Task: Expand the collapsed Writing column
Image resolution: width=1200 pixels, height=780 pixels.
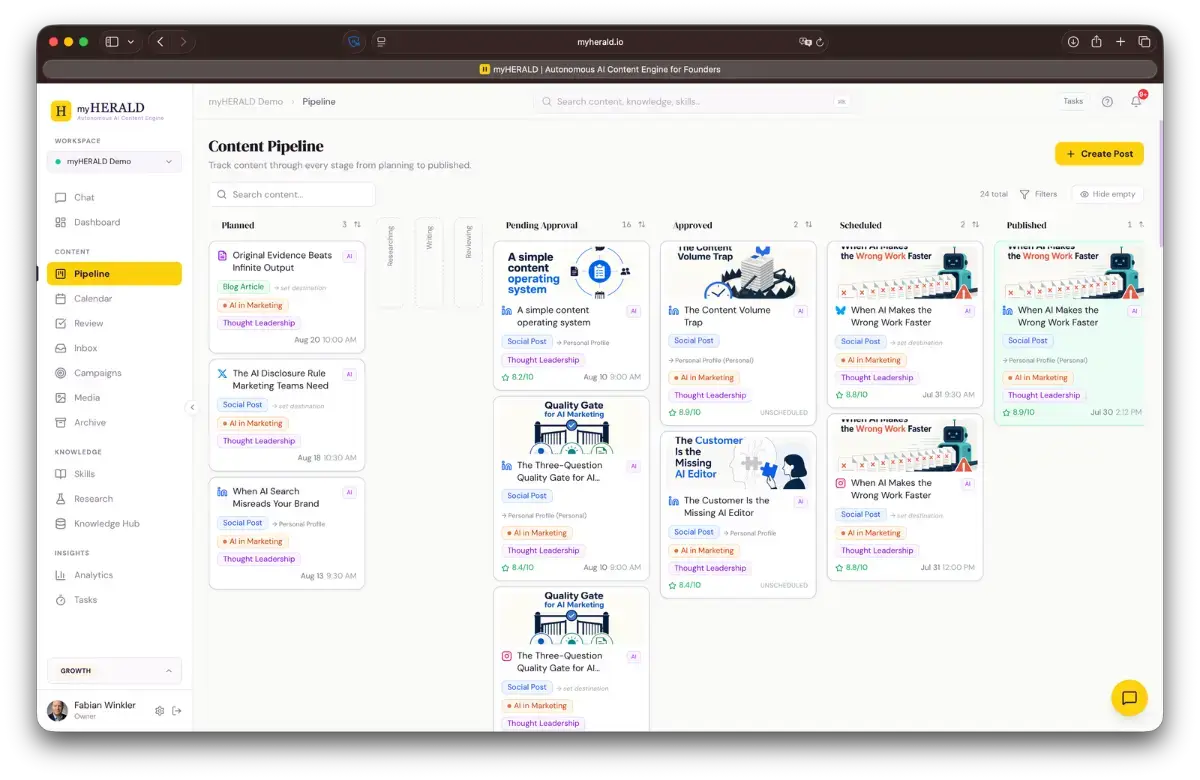Action: (429, 263)
